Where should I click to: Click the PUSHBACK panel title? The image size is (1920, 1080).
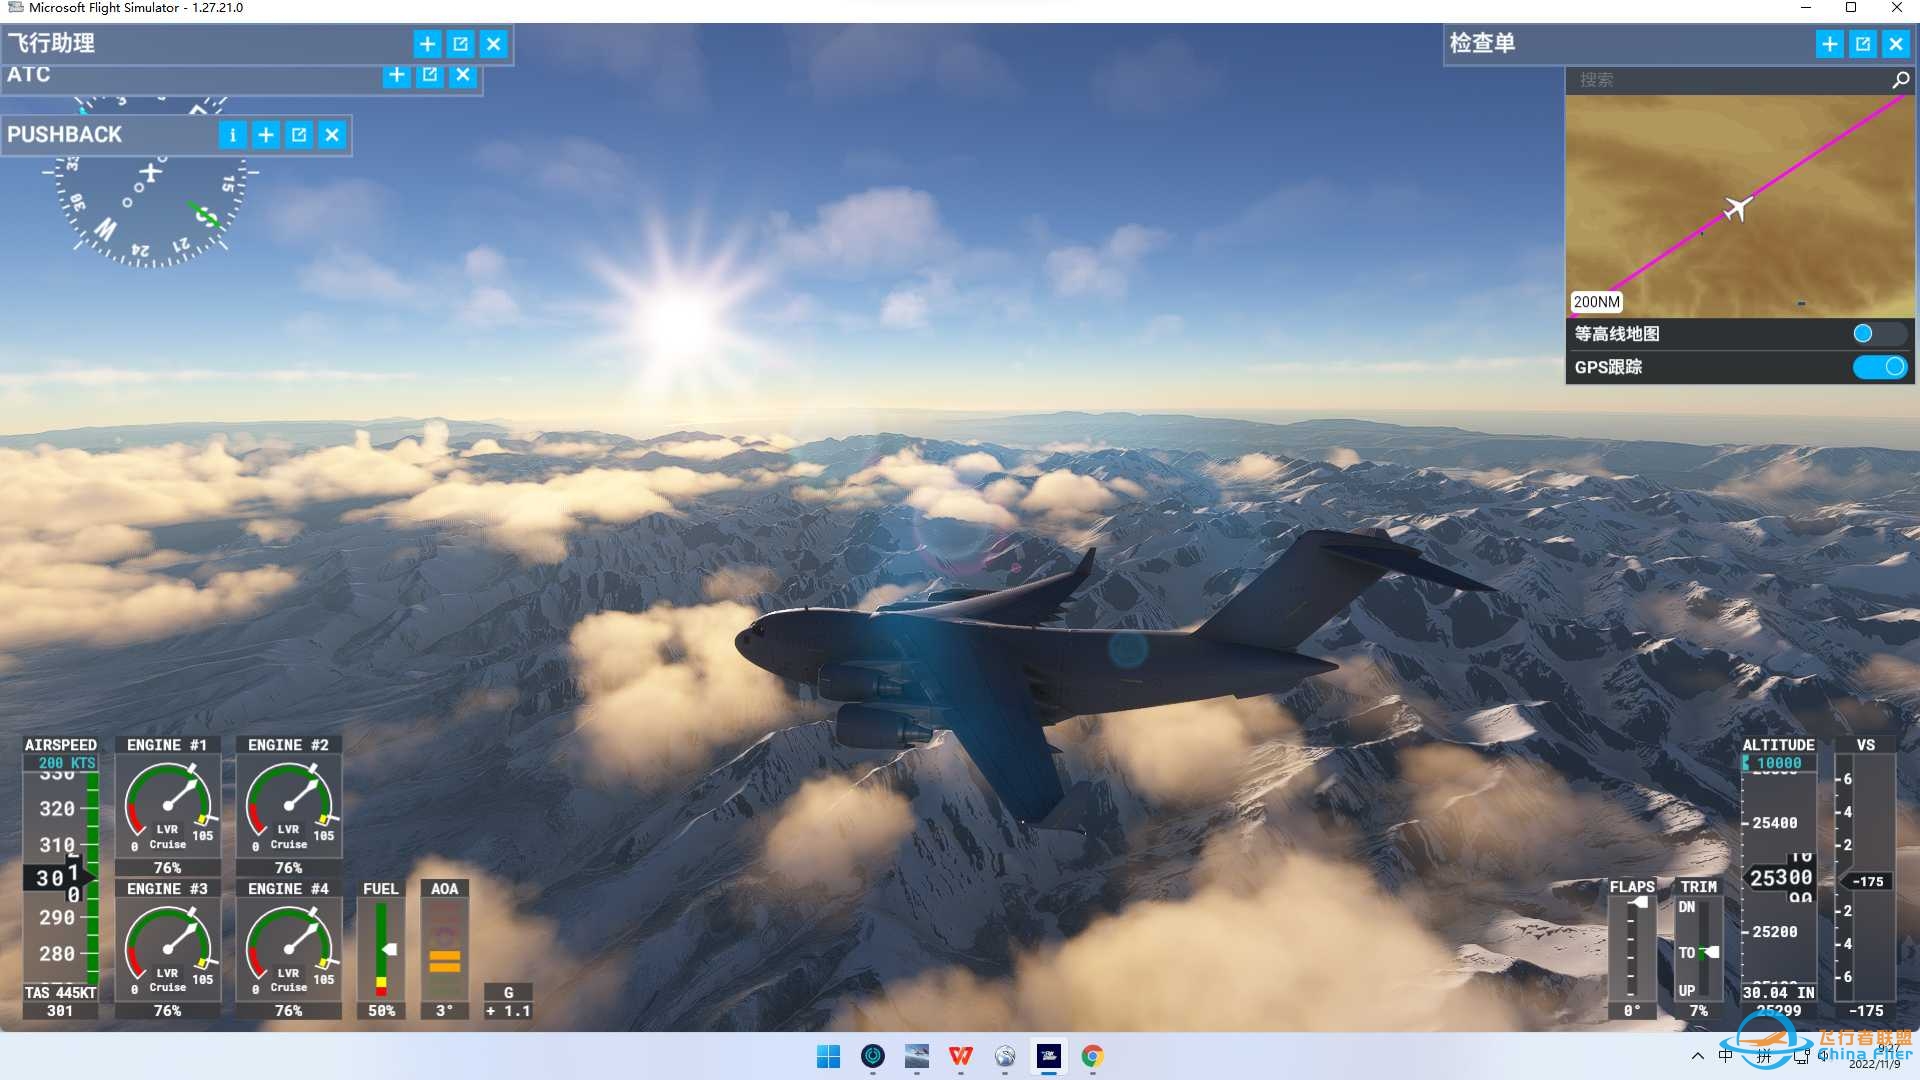tap(64, 135)
